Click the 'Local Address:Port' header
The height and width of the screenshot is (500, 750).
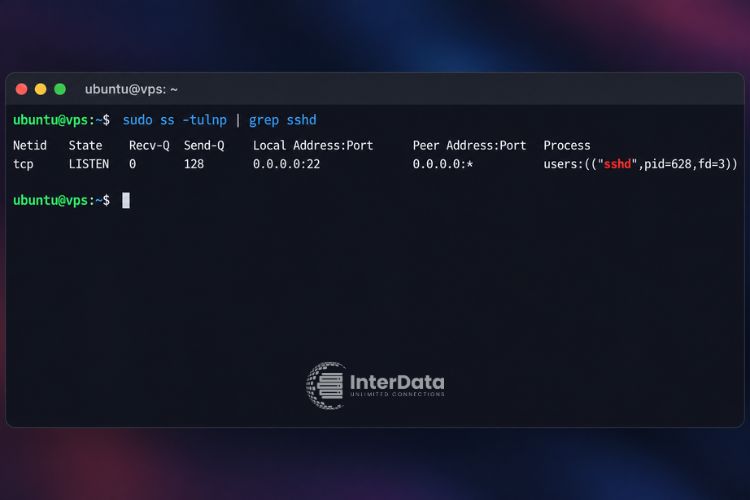[x=313, y=145]
